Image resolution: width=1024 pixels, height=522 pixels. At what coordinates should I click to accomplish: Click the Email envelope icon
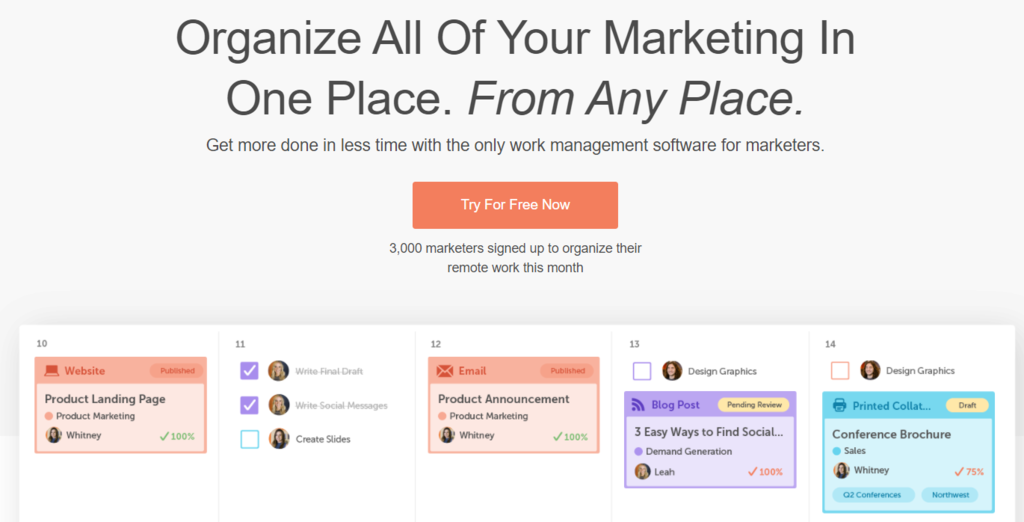tap(445, 371)
